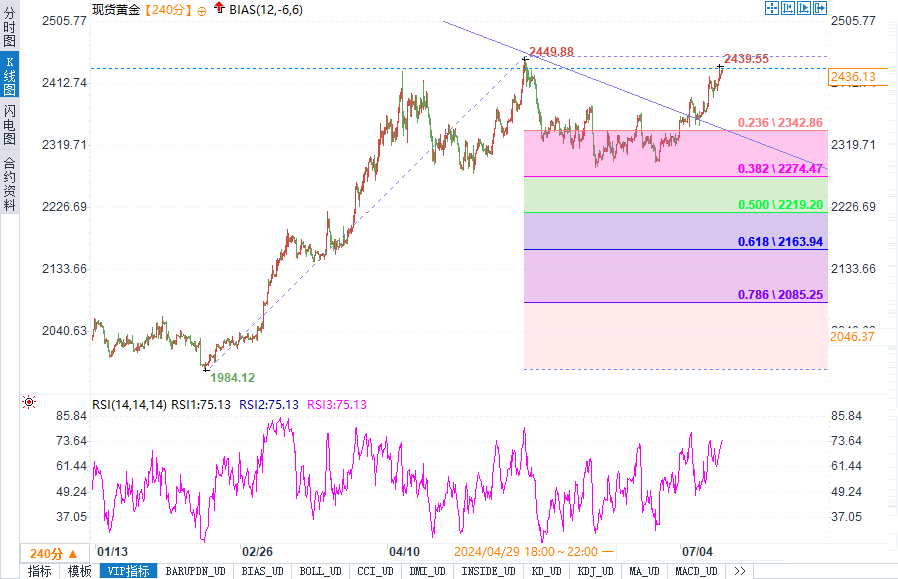Viewport: 898px width, 579px height.
Task: Switch to the 模板 bottom tab
Action: click(x=80, y=571)
